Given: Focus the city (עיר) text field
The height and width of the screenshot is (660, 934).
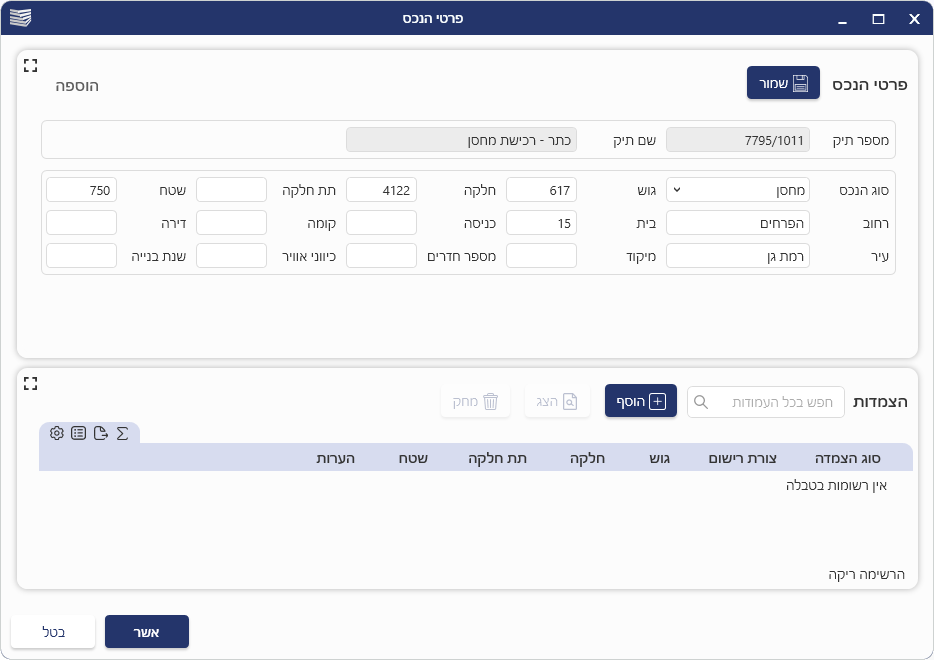Looking at the screenshot, I should tap(738, 256).
